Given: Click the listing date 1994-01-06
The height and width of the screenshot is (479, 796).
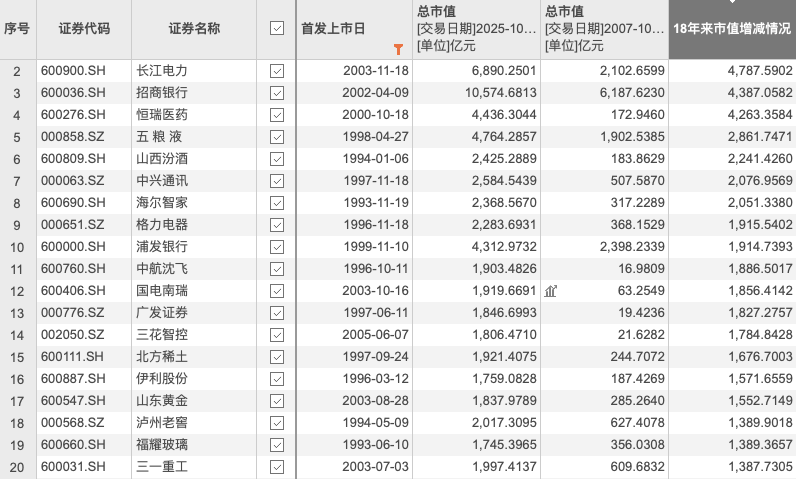Looking at the screenshot, I should coord(376,159).
